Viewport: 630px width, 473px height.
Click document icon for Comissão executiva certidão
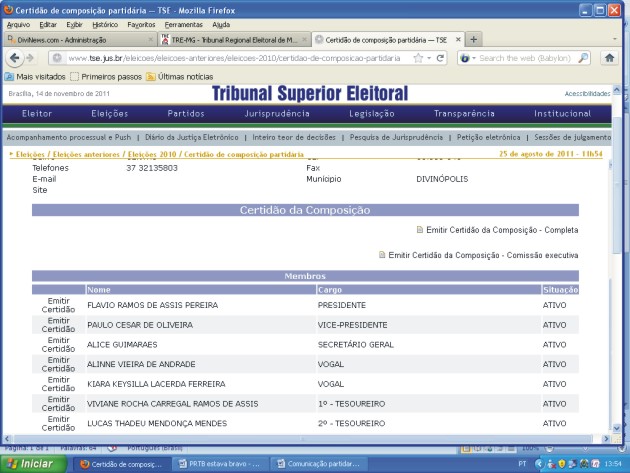[382, 255]
